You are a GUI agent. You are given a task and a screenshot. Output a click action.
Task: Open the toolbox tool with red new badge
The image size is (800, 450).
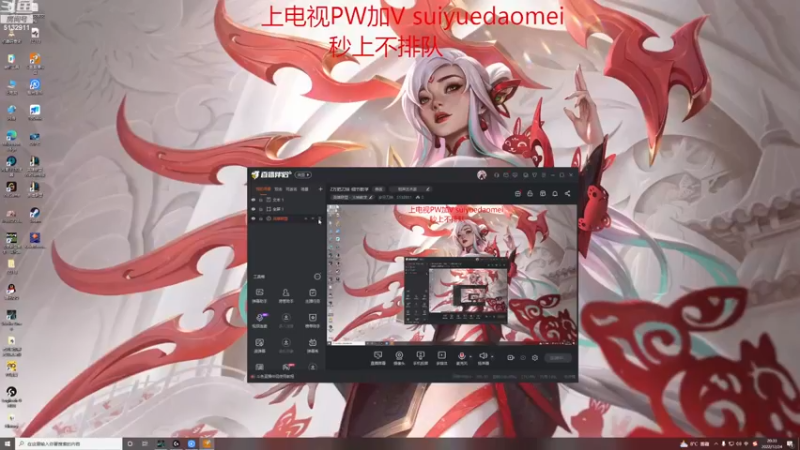(x=287, y=367)
